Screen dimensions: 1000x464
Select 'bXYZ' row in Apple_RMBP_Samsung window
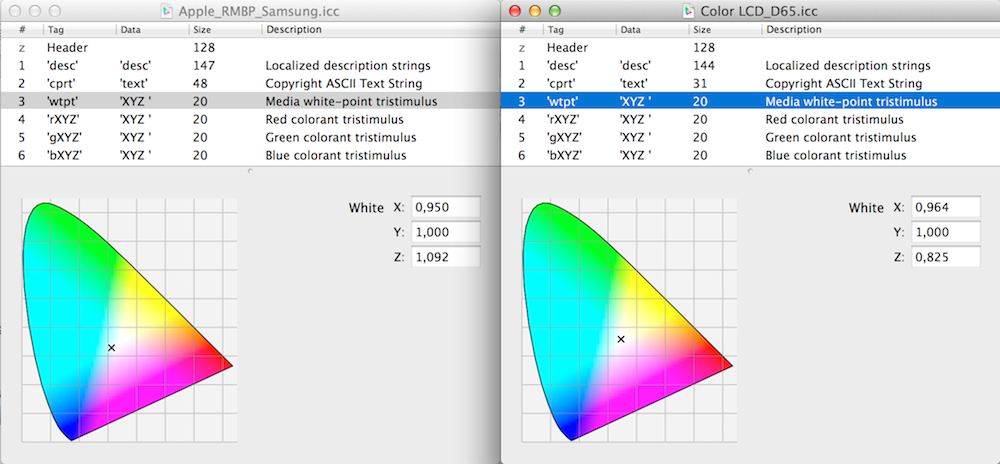[x=250, y=155]
